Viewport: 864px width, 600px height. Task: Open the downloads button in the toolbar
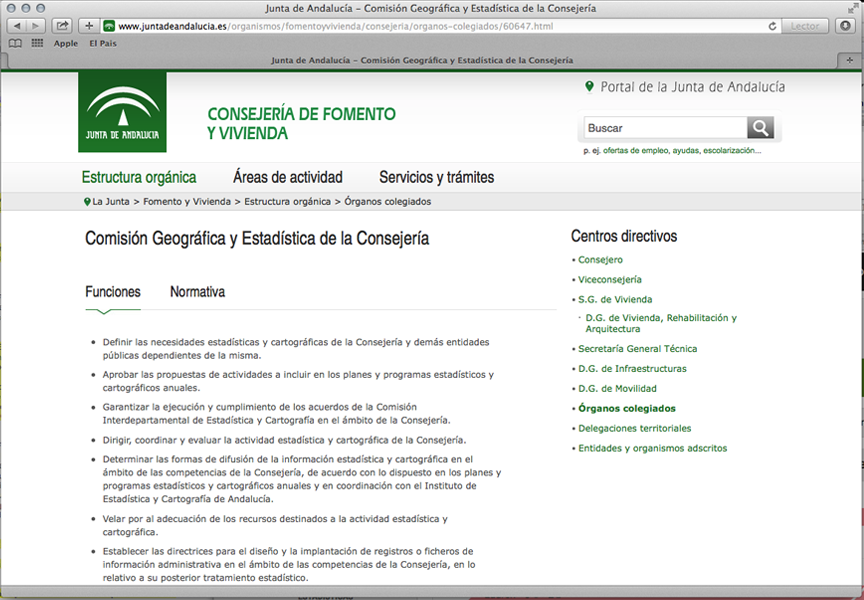[x=843, y=26]
